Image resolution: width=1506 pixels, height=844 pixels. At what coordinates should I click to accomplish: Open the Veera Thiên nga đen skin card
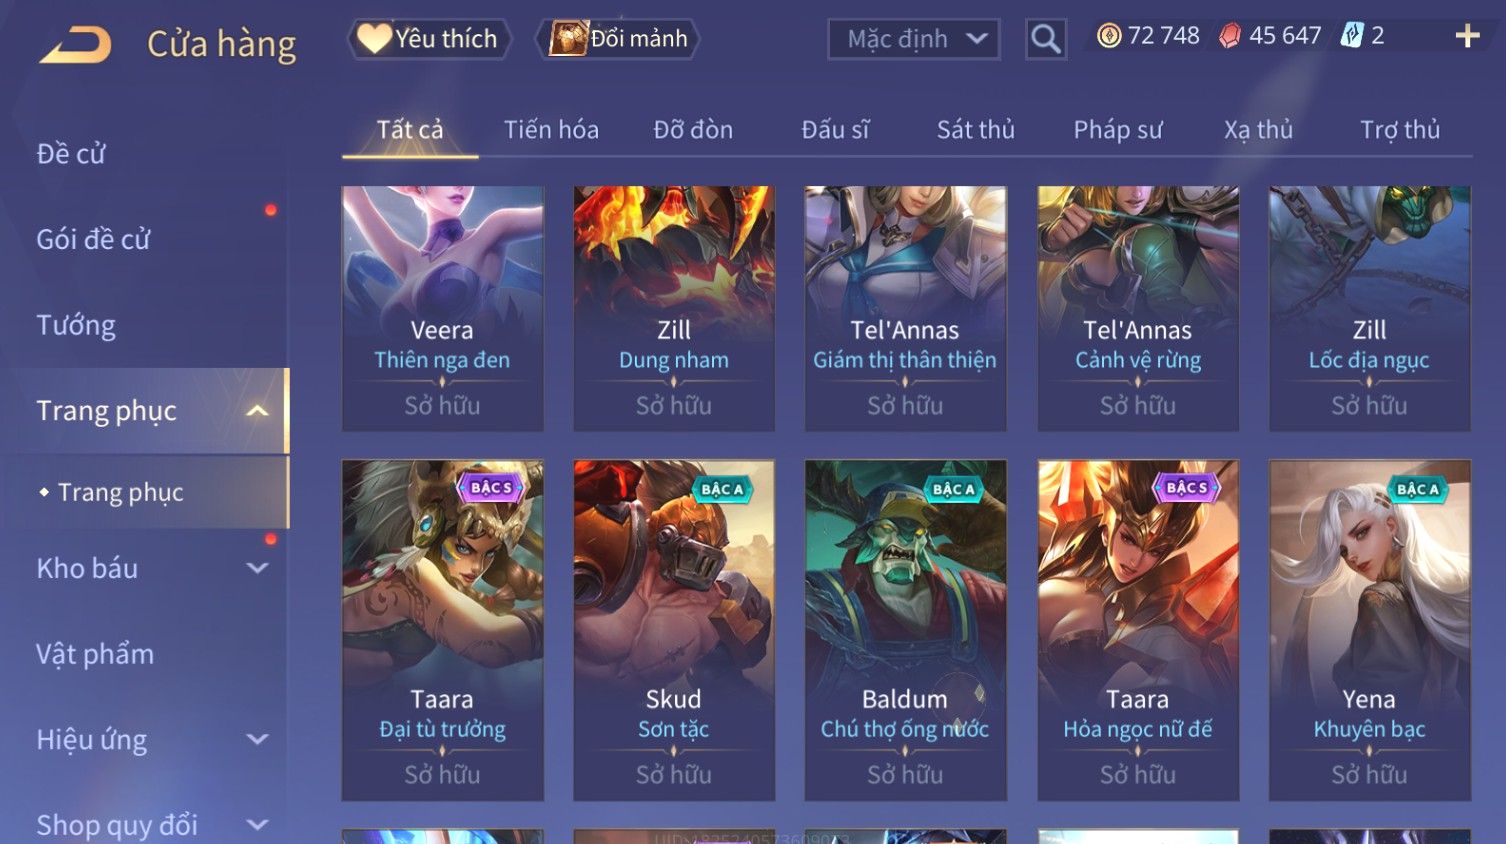[442, 308]
